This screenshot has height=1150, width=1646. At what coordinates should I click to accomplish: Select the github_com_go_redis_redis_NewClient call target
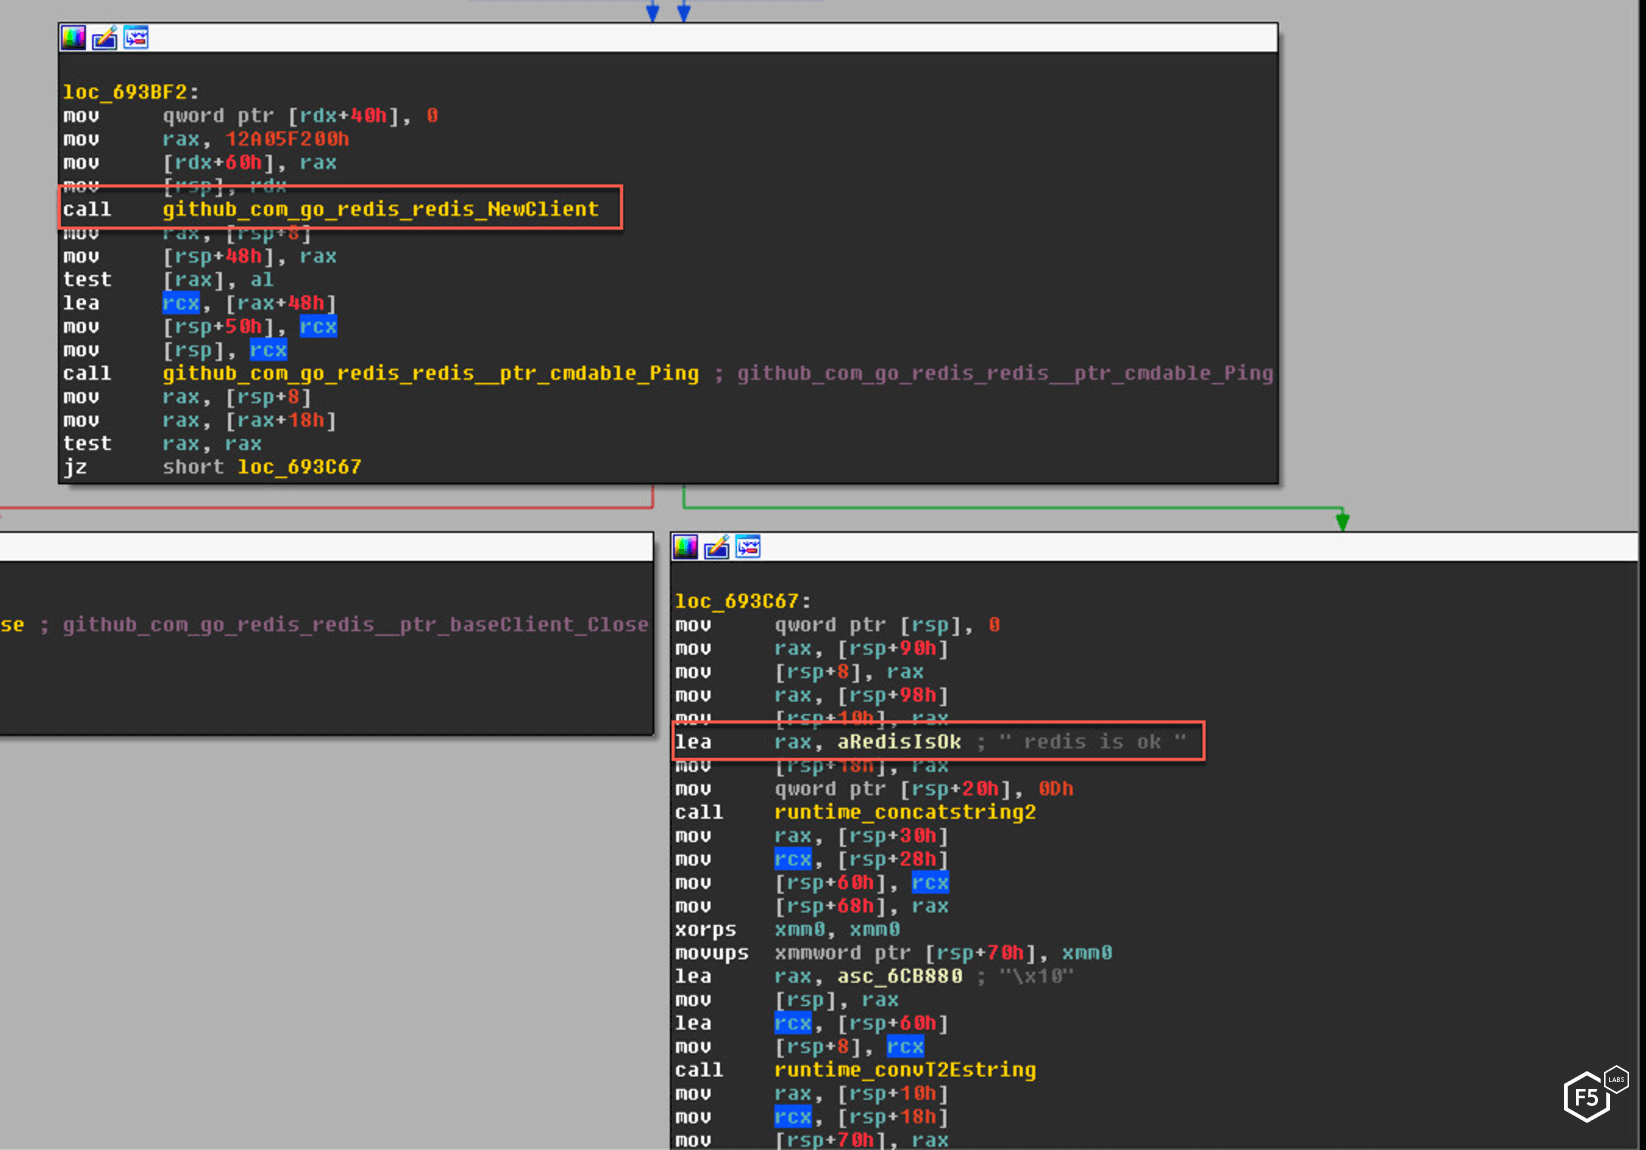click(x=380, y=209)
